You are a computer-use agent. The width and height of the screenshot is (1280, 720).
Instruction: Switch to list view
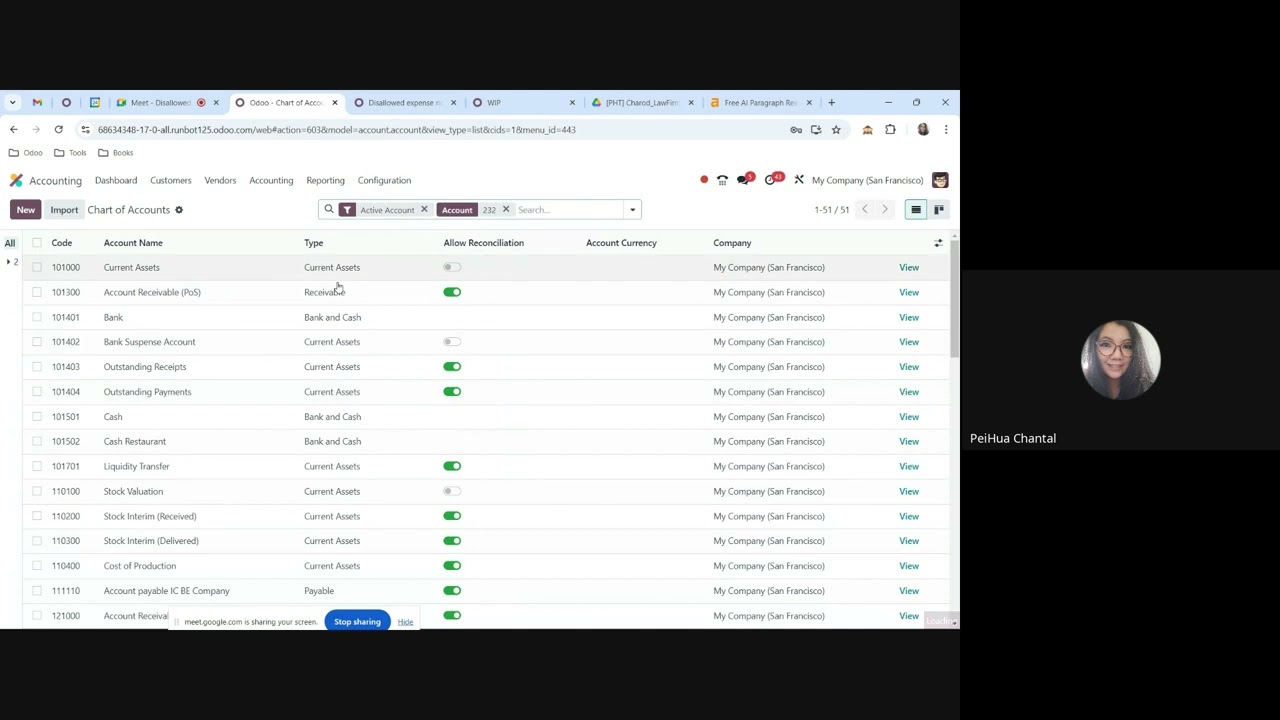[x=916, y=210]
